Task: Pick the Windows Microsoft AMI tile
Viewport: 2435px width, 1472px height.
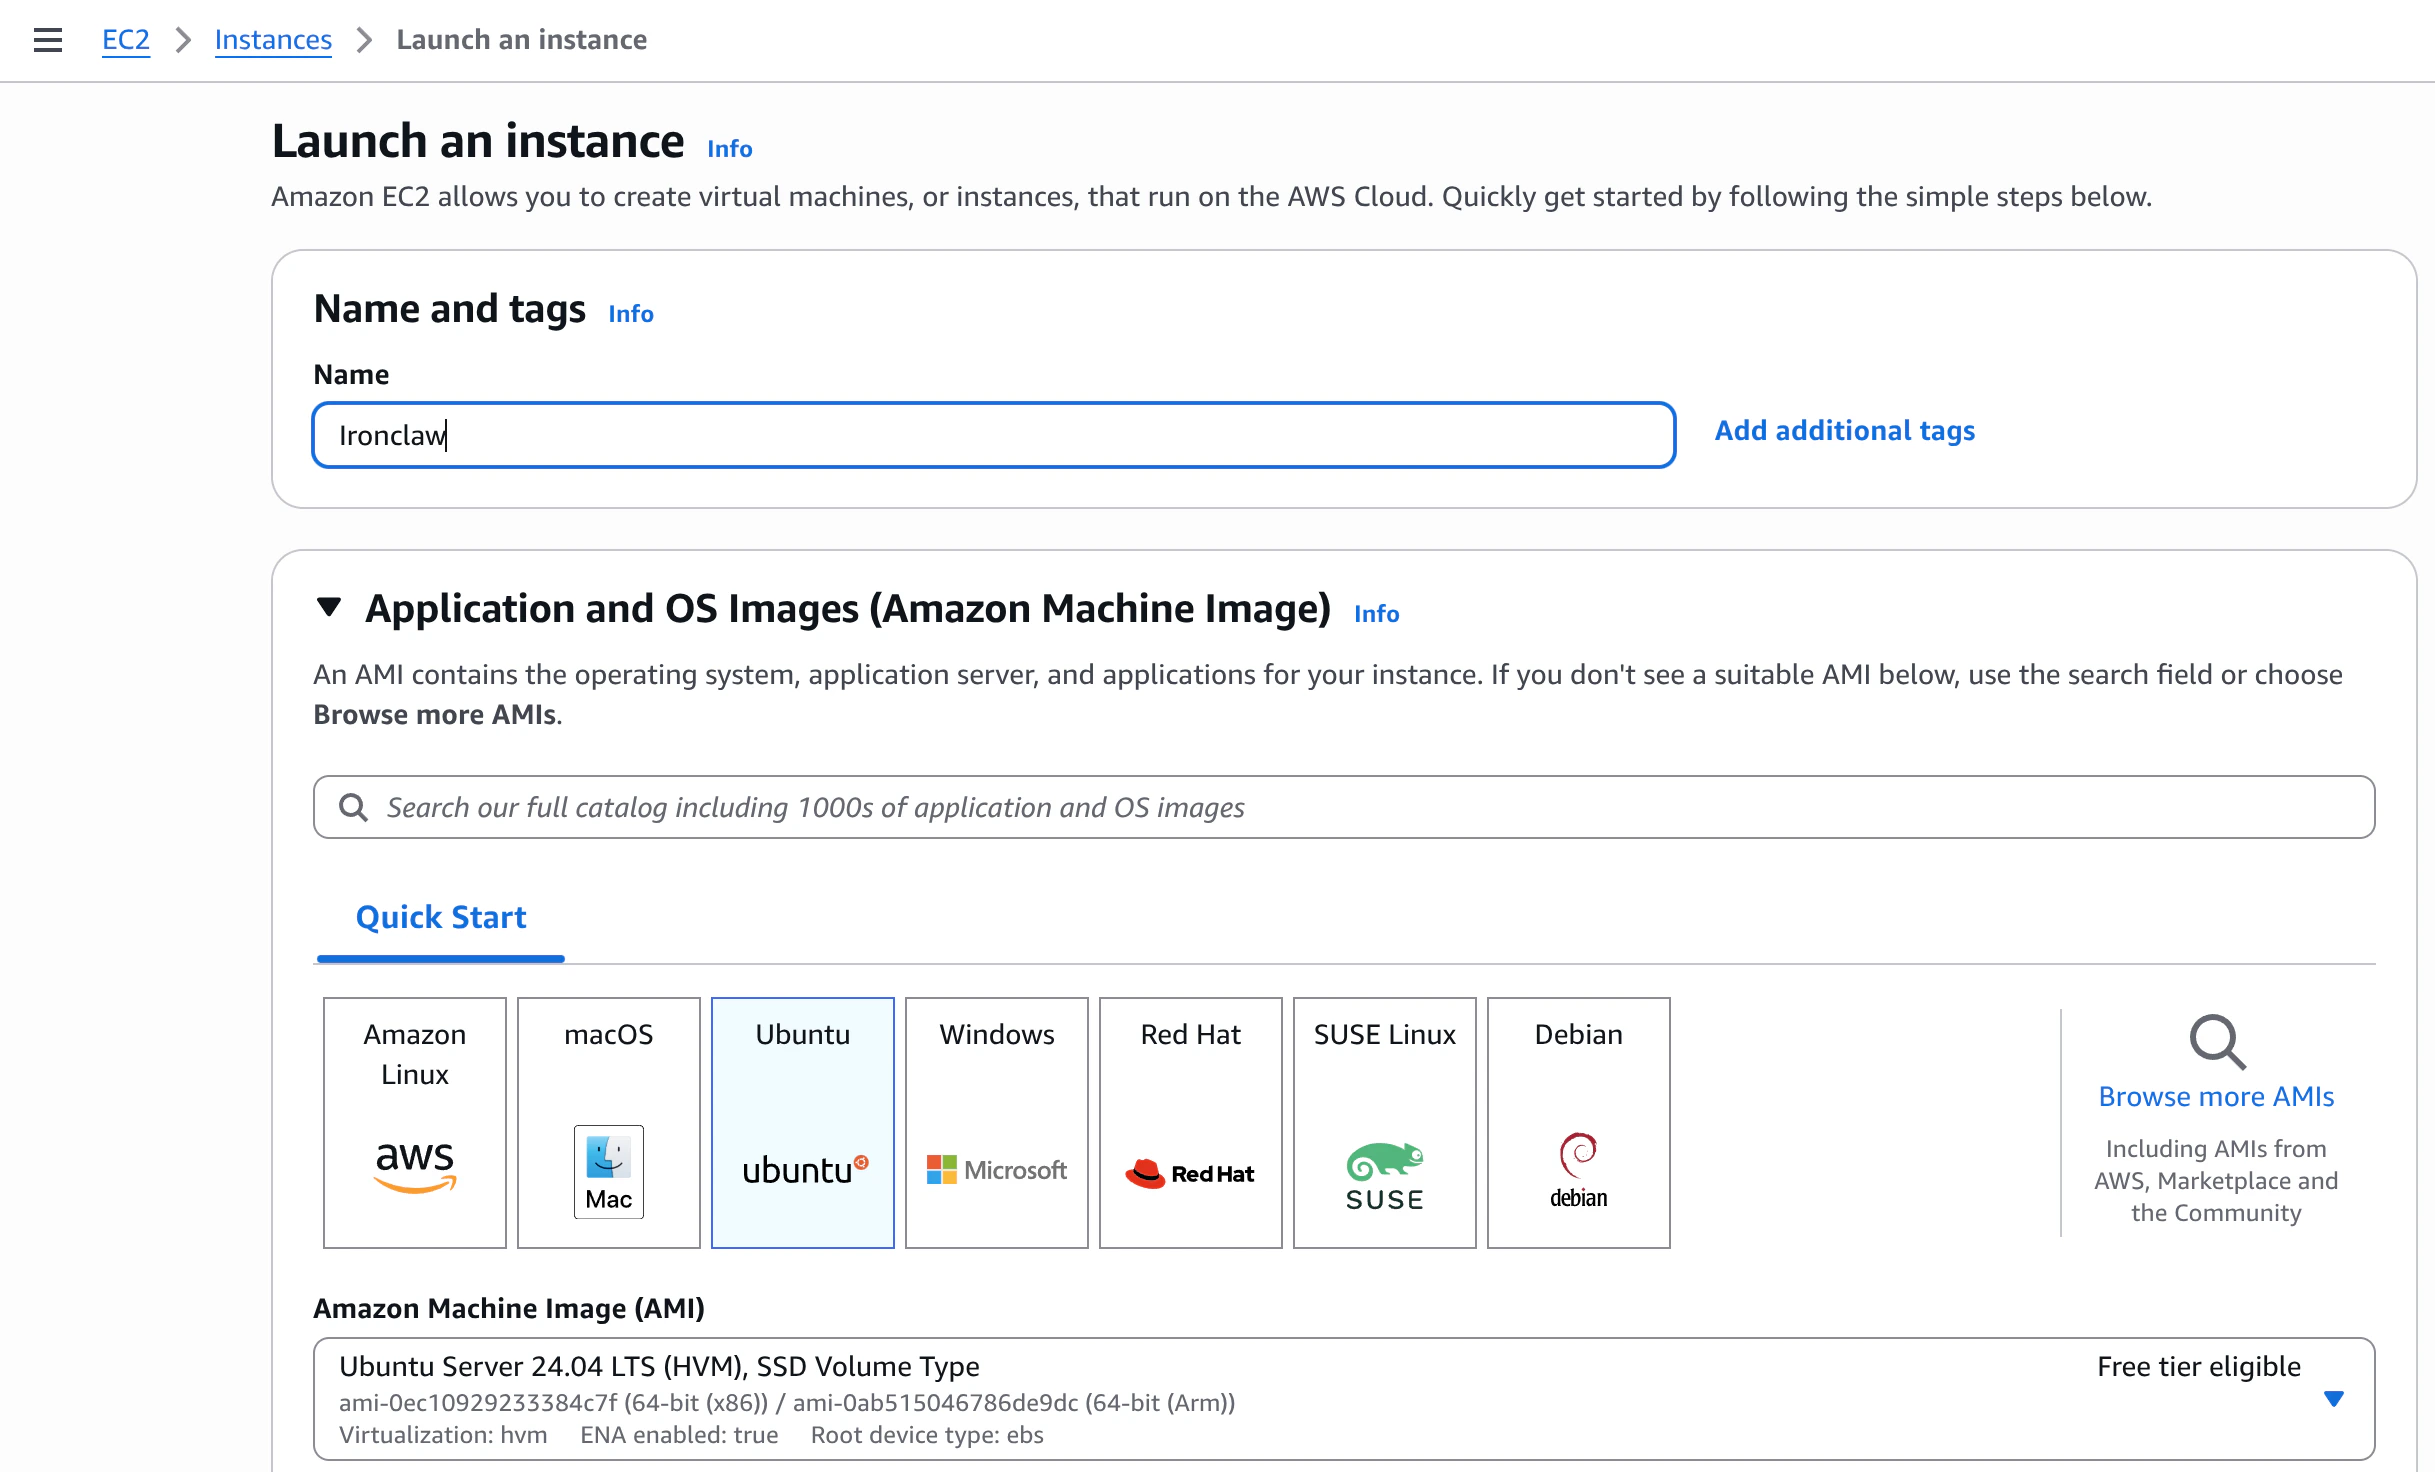Action: click(x=996, y=1122)
